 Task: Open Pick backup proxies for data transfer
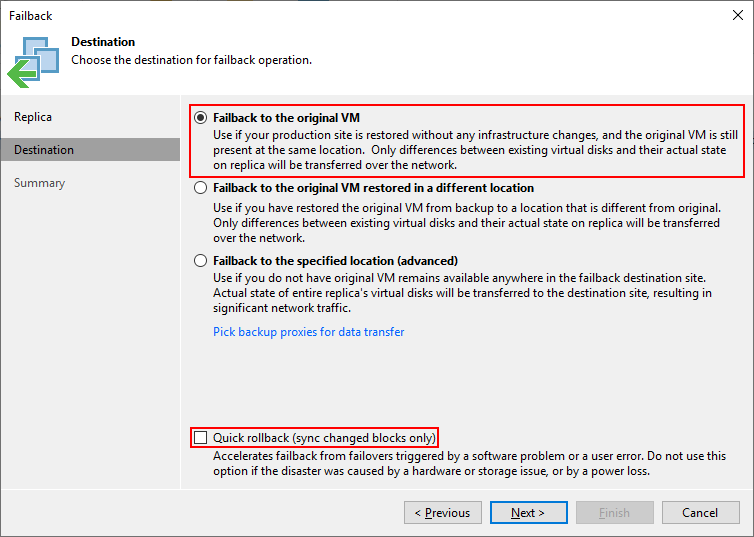[x=308, y=332]
